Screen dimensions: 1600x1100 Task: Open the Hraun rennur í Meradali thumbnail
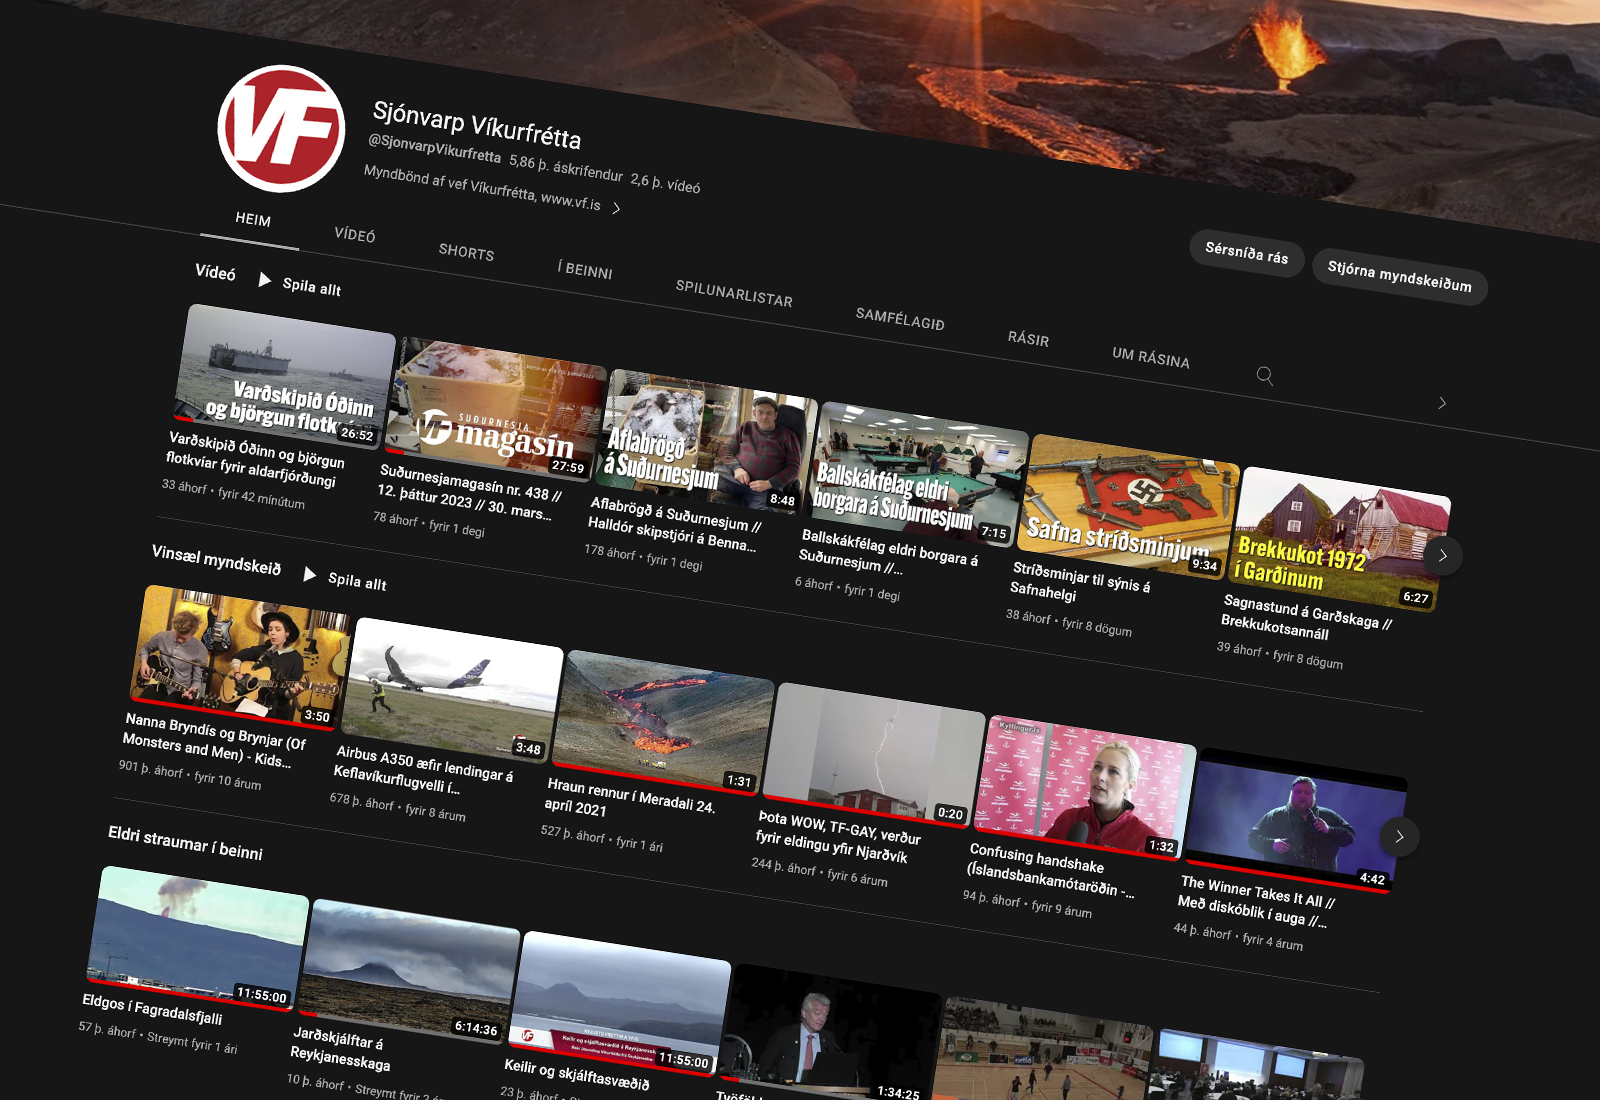tap(664, 722)
